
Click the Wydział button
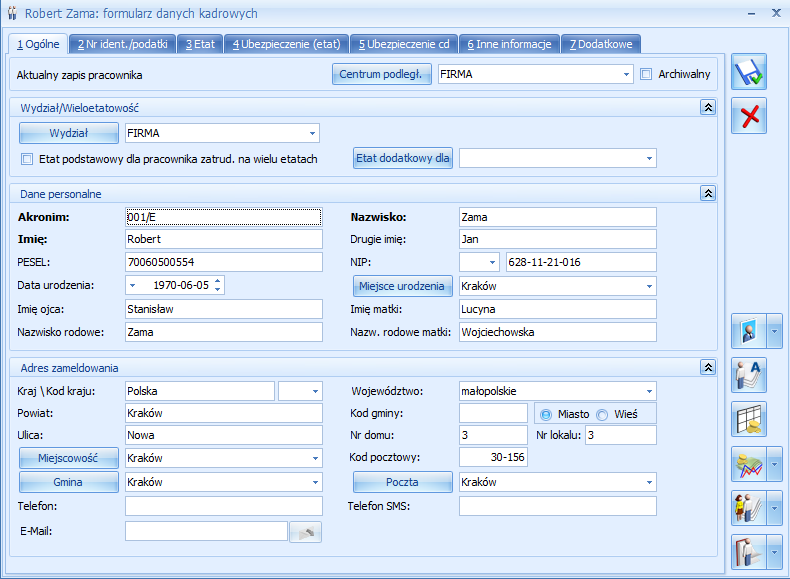pos(69,133)
